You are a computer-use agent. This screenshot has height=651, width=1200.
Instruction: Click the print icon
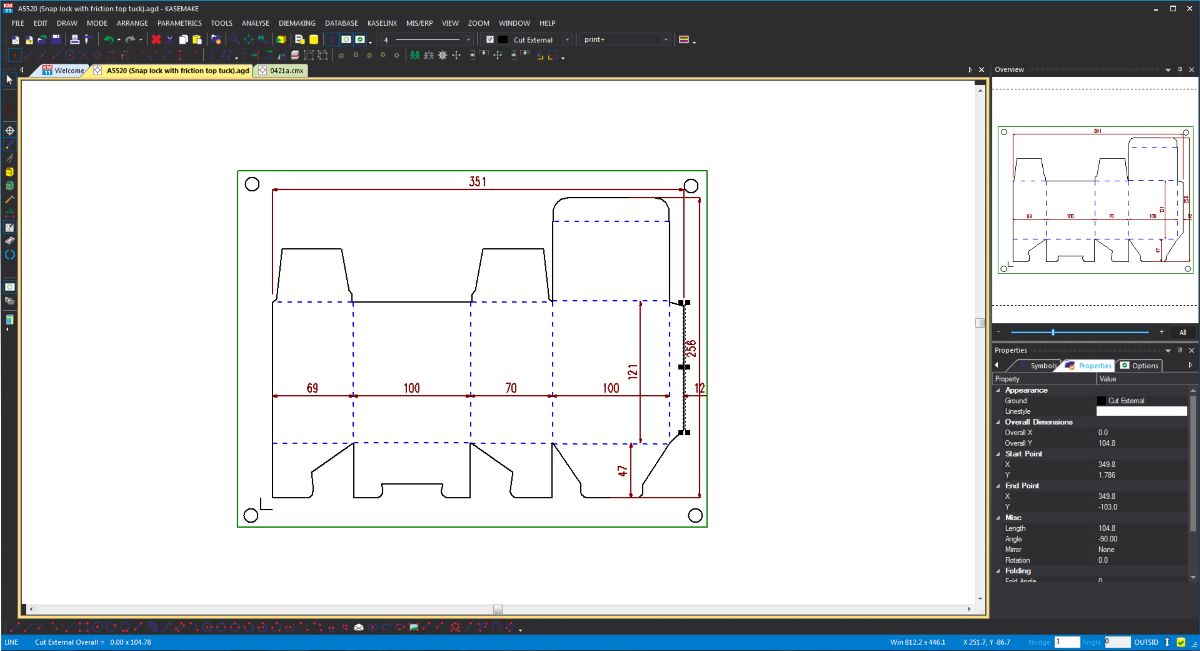pyautogui.click(x=75, y=39)
